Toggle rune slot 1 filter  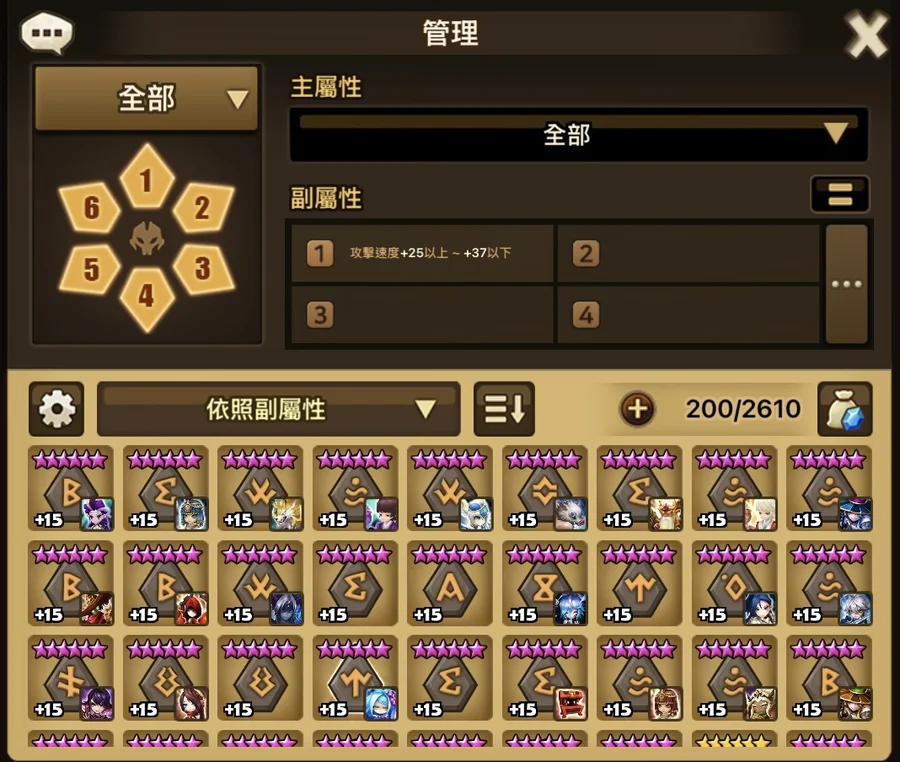pyautogui.click(x=147, y=177)
